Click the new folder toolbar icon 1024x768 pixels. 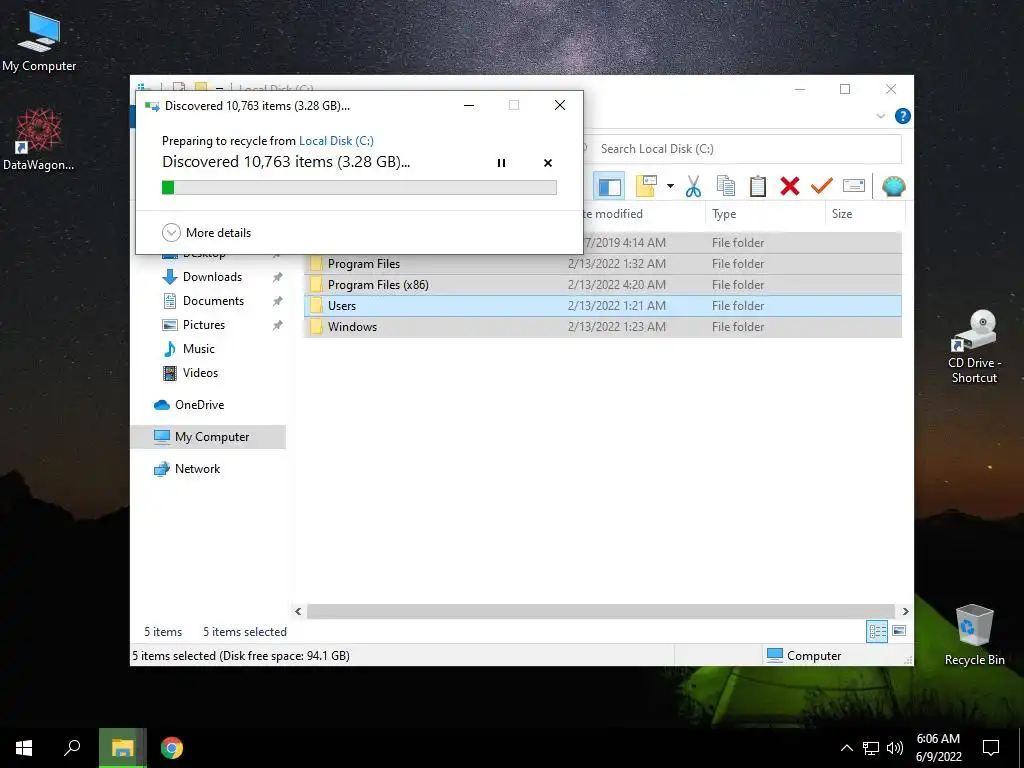(x=646, y=186)
